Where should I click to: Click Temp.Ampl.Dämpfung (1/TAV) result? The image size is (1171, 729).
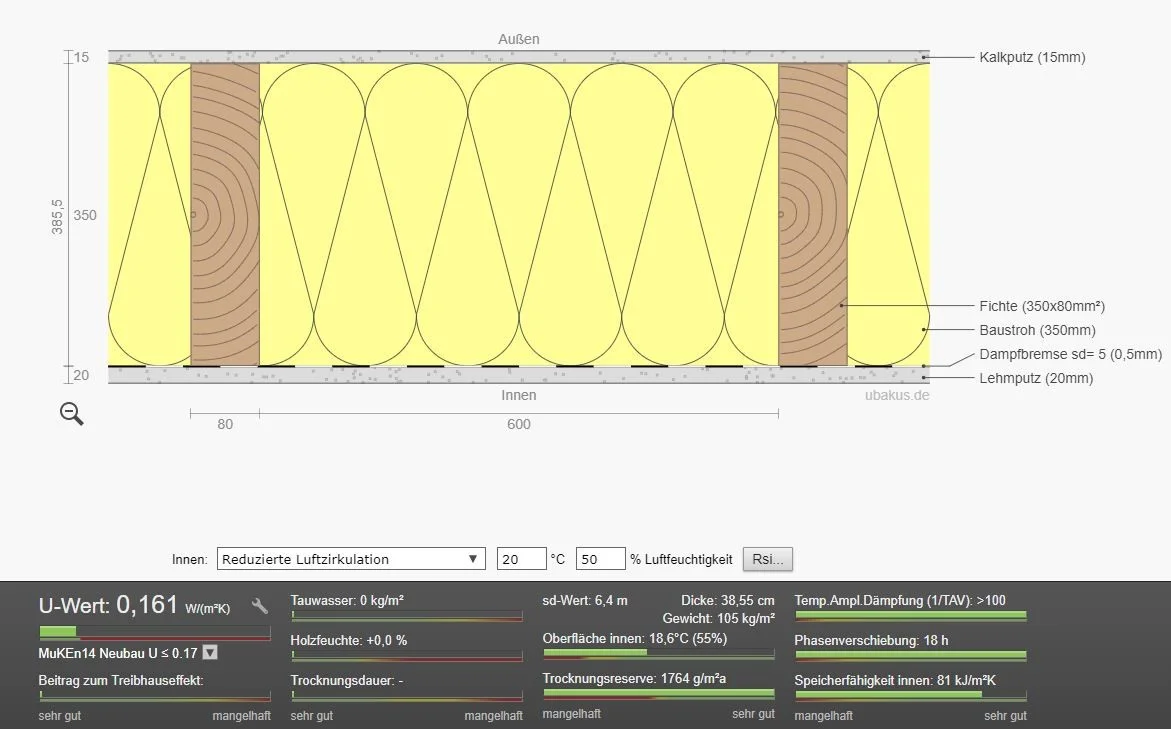pos(900,600)
